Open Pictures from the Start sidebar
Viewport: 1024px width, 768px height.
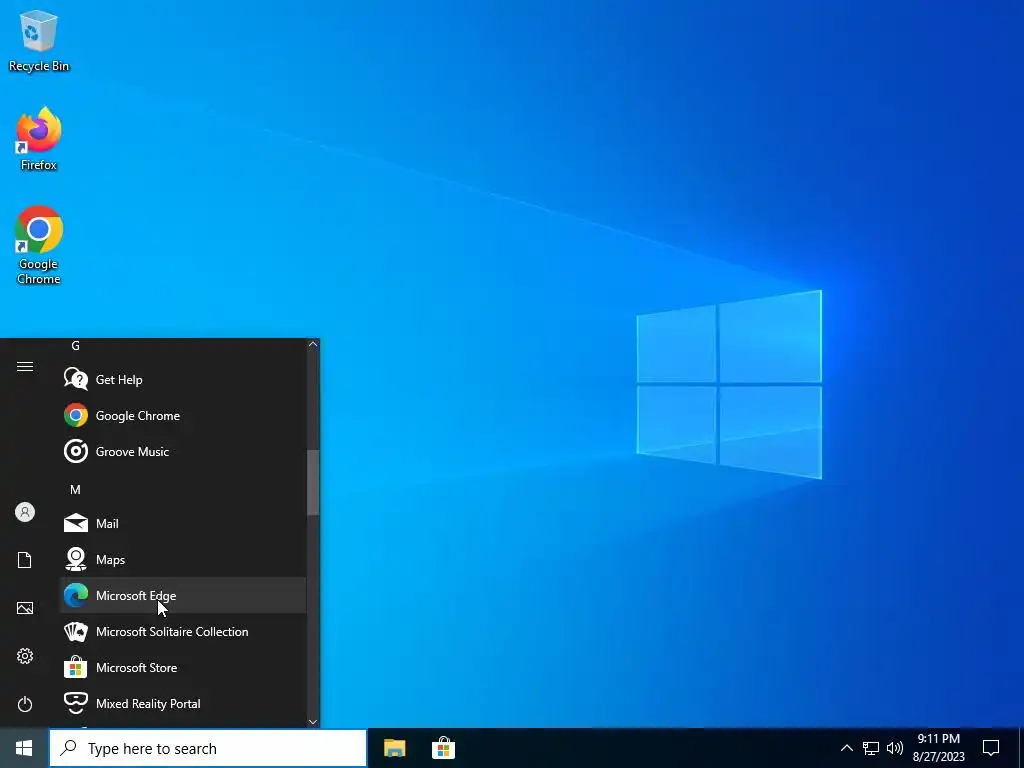coord(25,608)
